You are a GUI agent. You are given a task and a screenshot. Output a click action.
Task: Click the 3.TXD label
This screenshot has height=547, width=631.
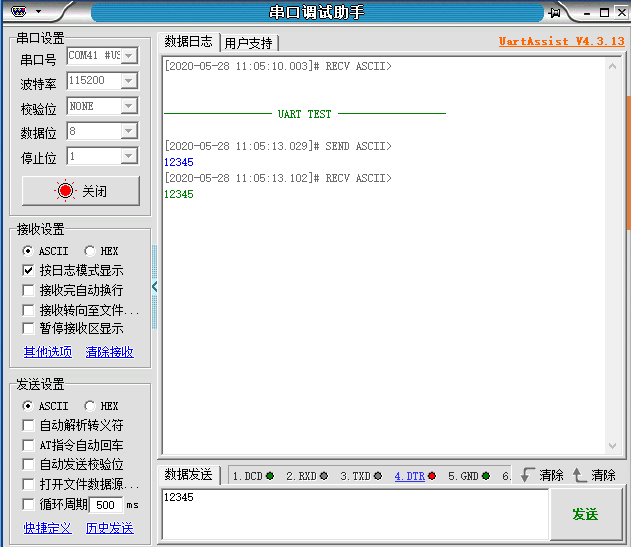pyautogui.click(x=355, y=476)
